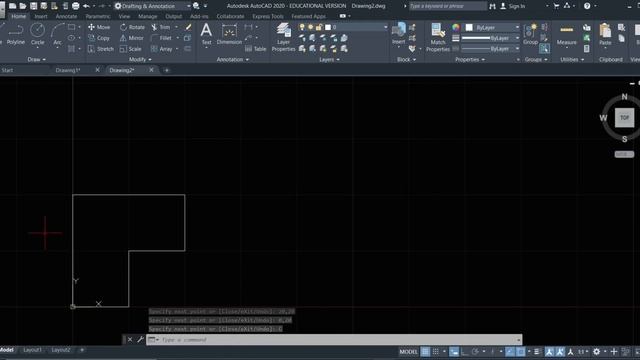Open the customization wrench icon beside command line
640x360 pixels.
coord(140,339)
